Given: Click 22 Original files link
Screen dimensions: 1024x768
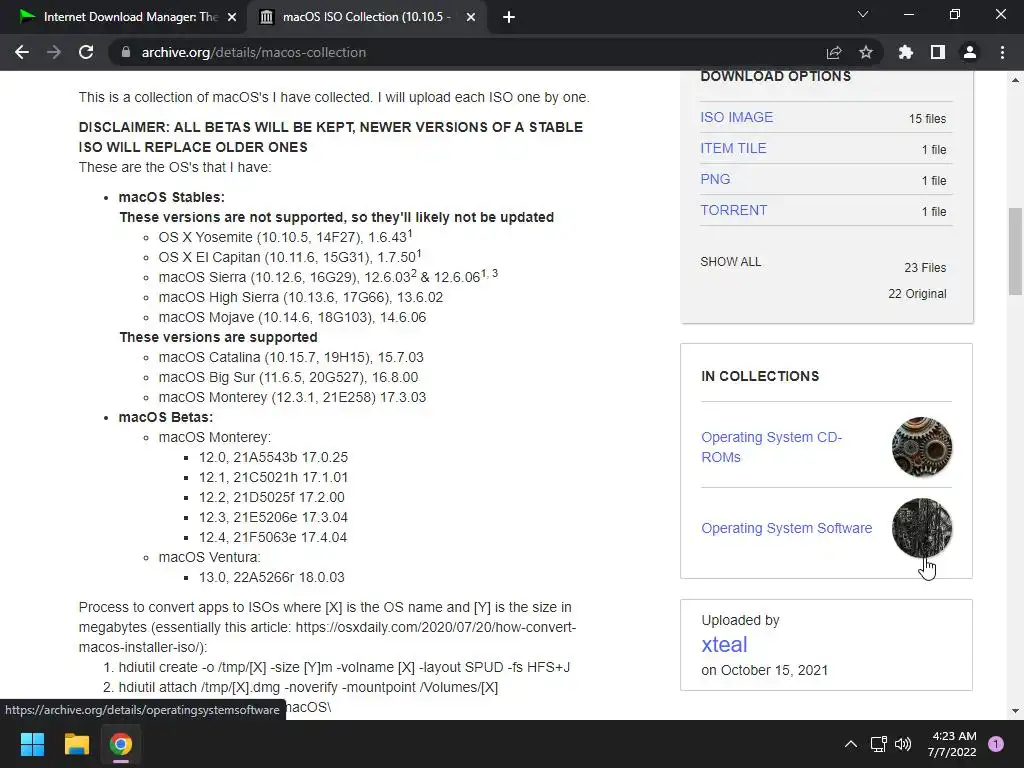Looking at the screenshot, I should click(917, 294).
